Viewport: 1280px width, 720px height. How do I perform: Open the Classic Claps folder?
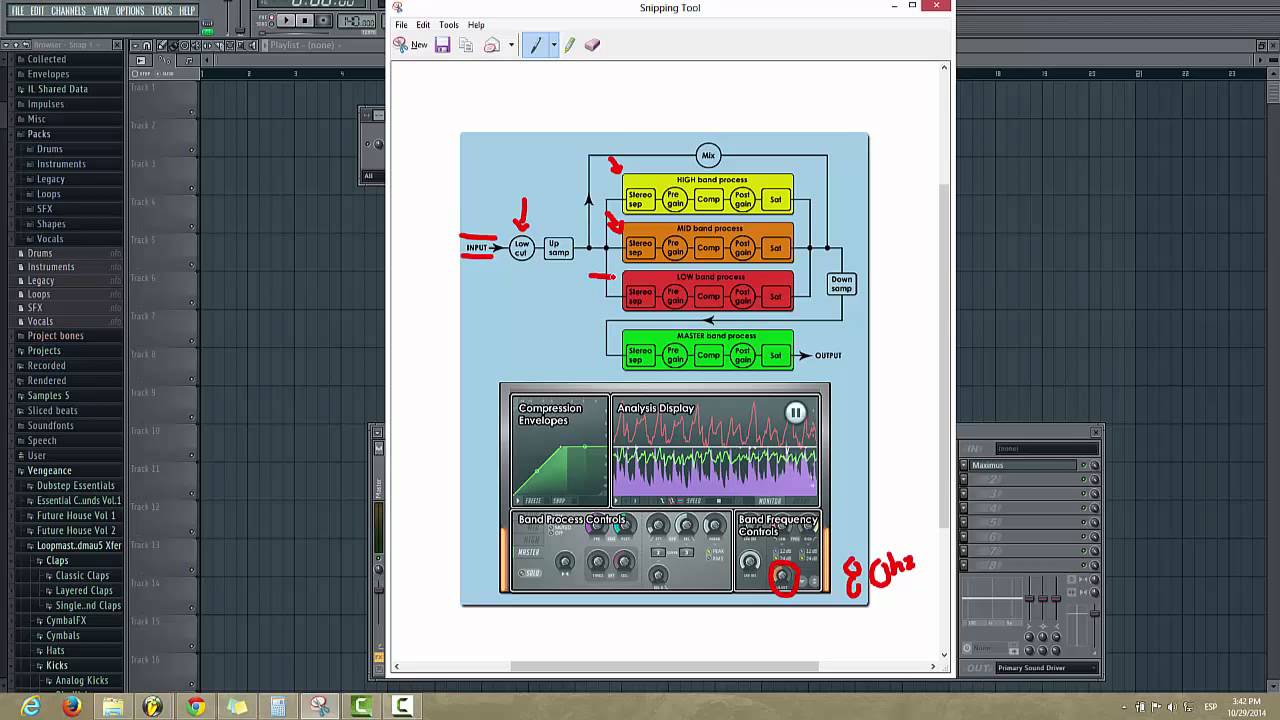click(x=82, y=576)
